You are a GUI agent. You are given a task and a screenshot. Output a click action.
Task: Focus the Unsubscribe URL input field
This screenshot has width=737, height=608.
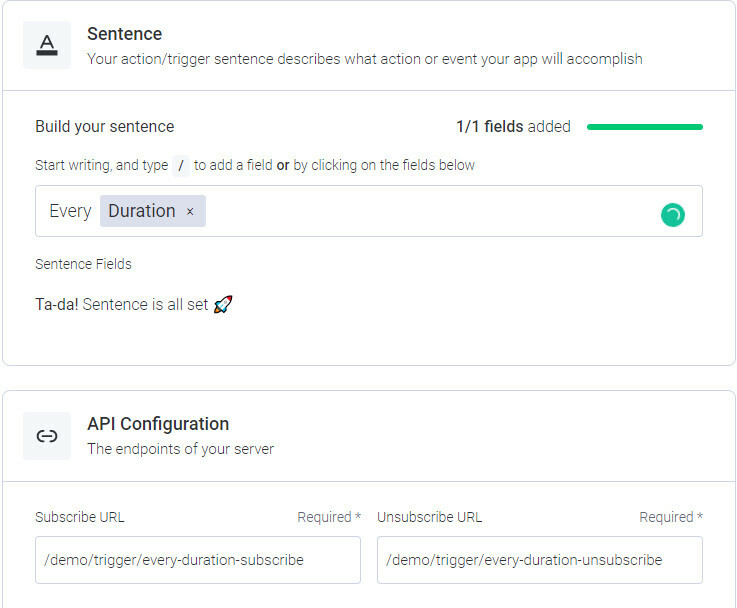pyautogui.click(x=540, y=560)
